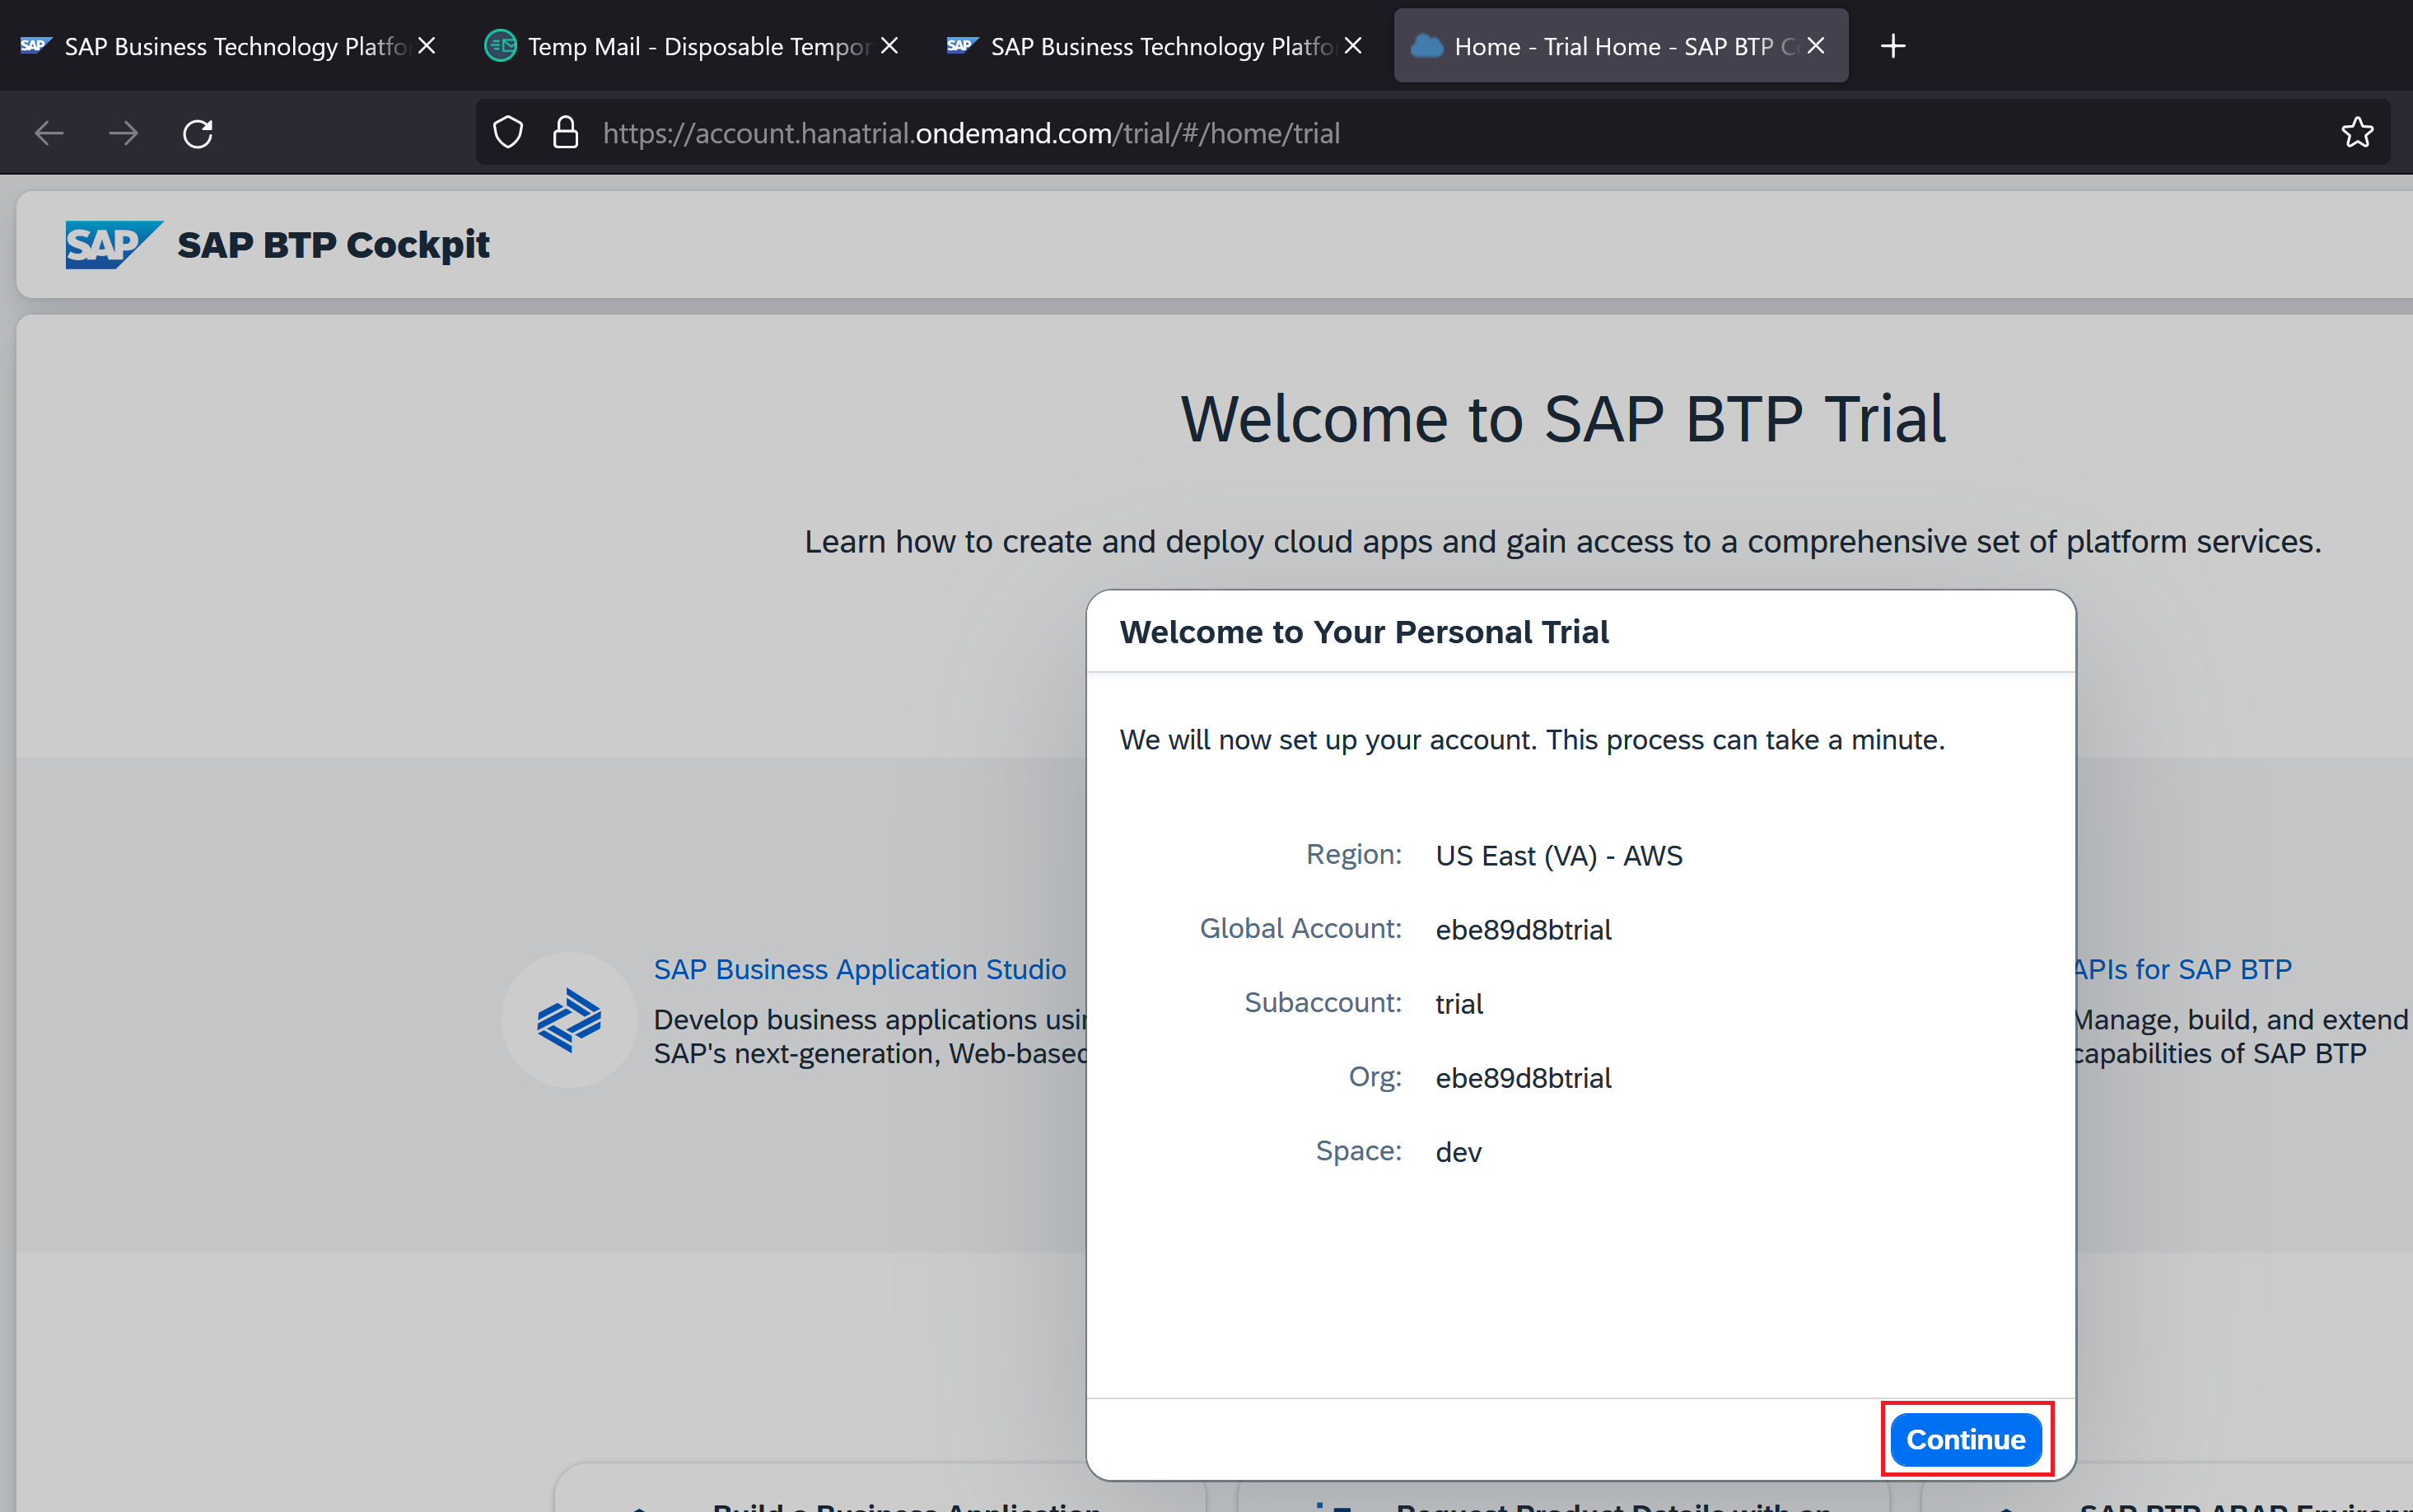
Task: Click the SAP logo in header
Action: pos(112,245)
